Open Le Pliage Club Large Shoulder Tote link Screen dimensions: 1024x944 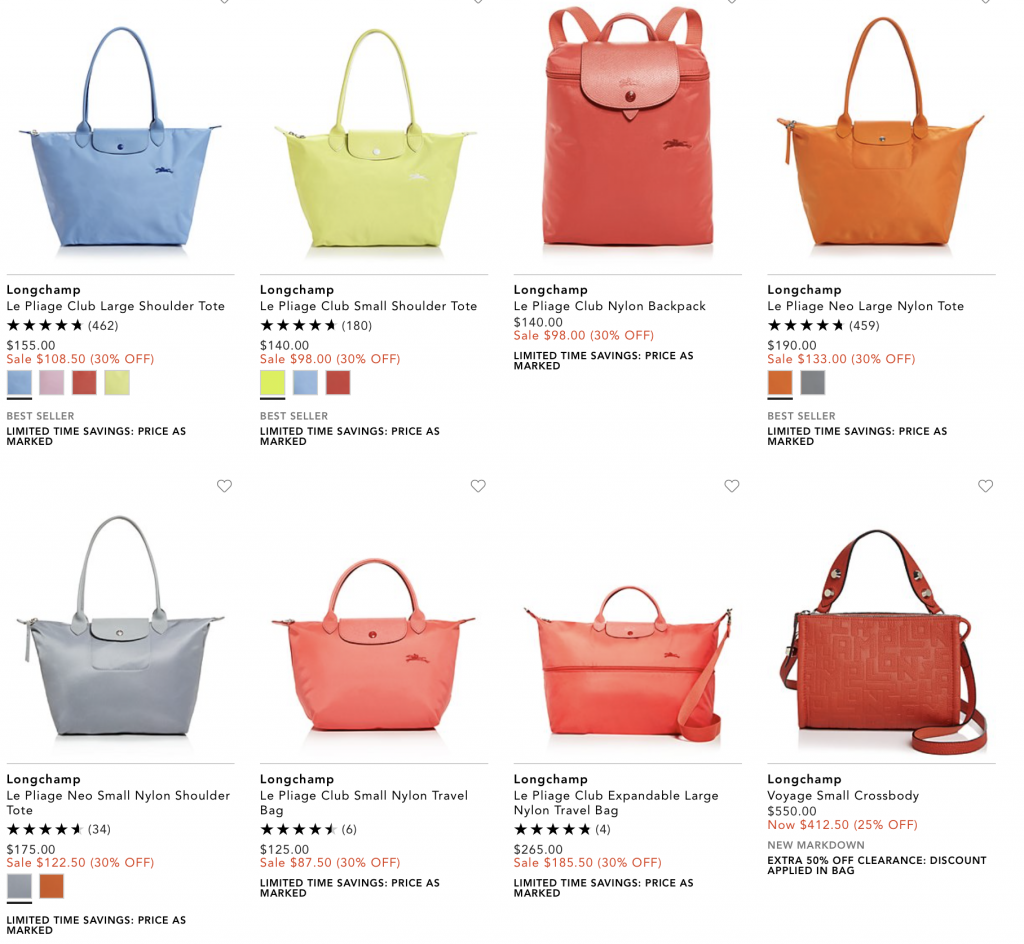[116, 306]
